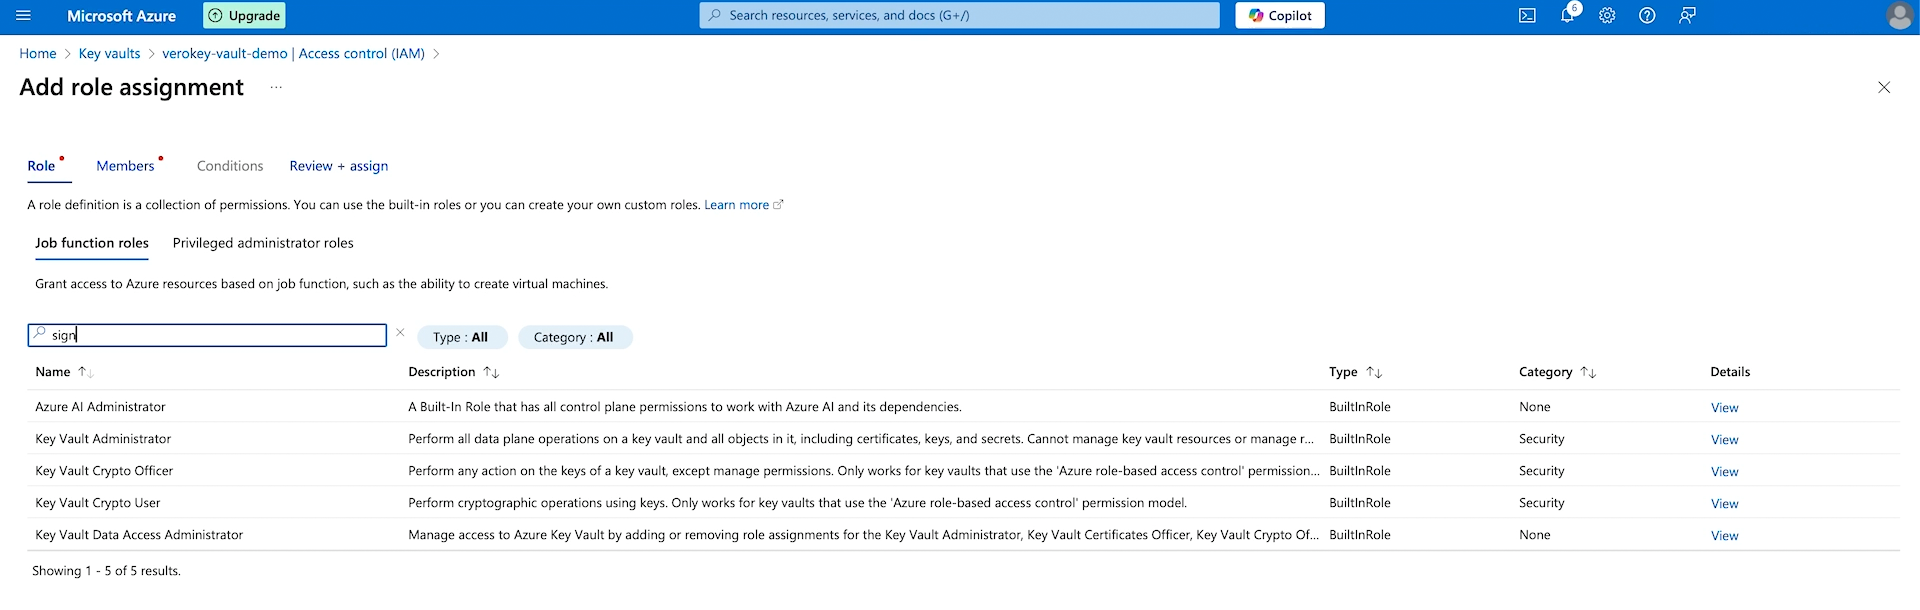Clear the role search box text
Image resolution: width=1920 pixels, height=610 pixels.
click(x=400, y=333)
